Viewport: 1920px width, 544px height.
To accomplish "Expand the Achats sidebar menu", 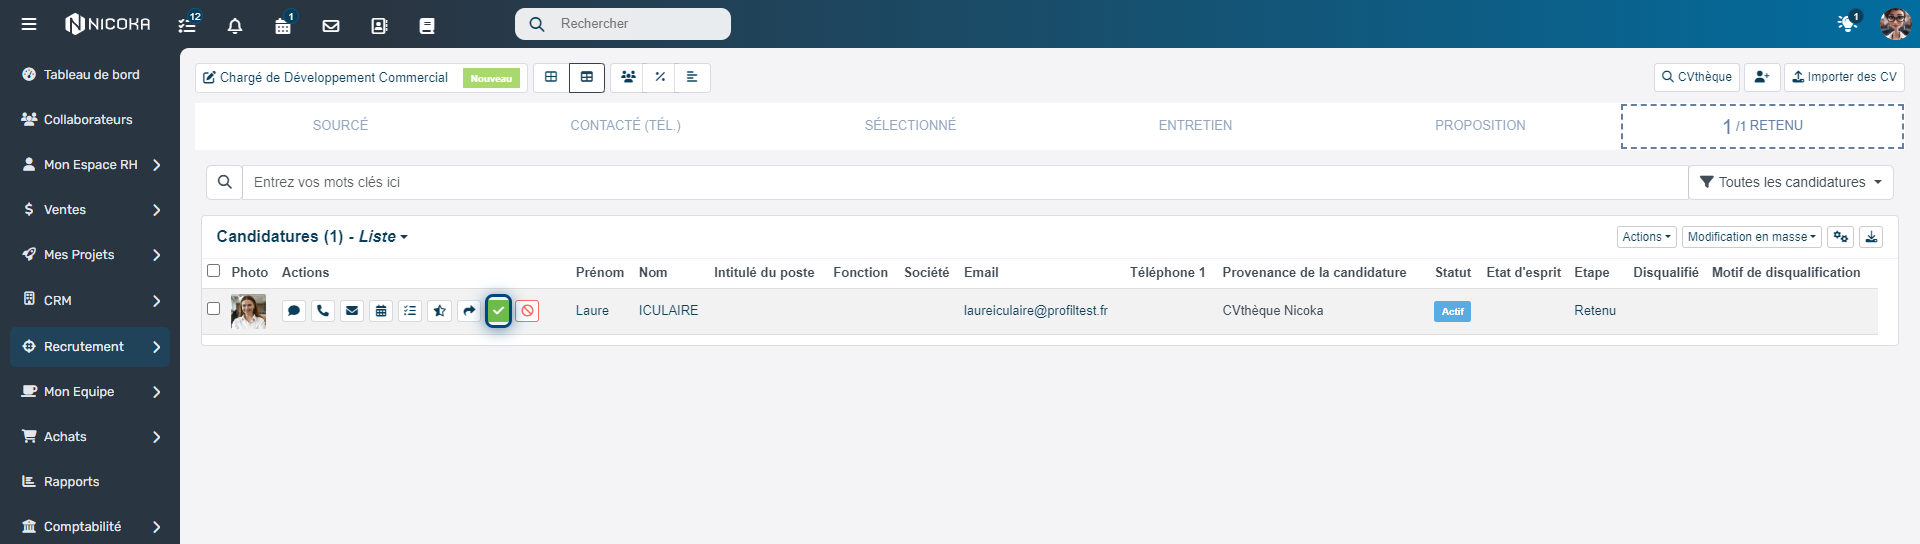I will click(90, 437).
